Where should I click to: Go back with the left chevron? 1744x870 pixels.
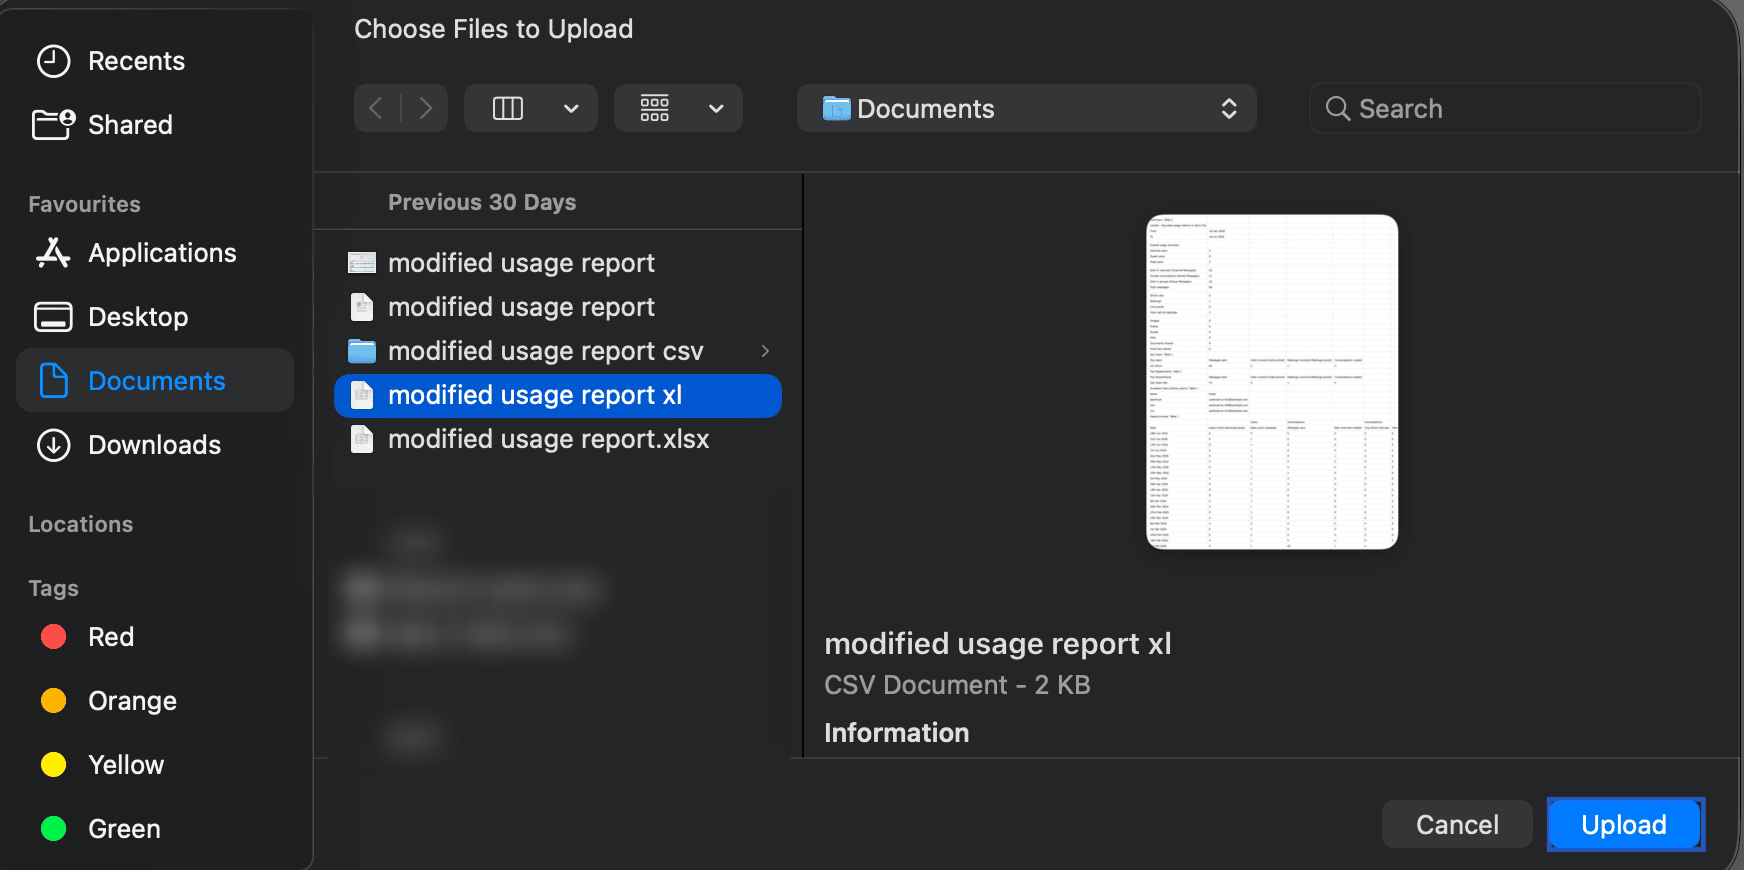coord(376,108)
